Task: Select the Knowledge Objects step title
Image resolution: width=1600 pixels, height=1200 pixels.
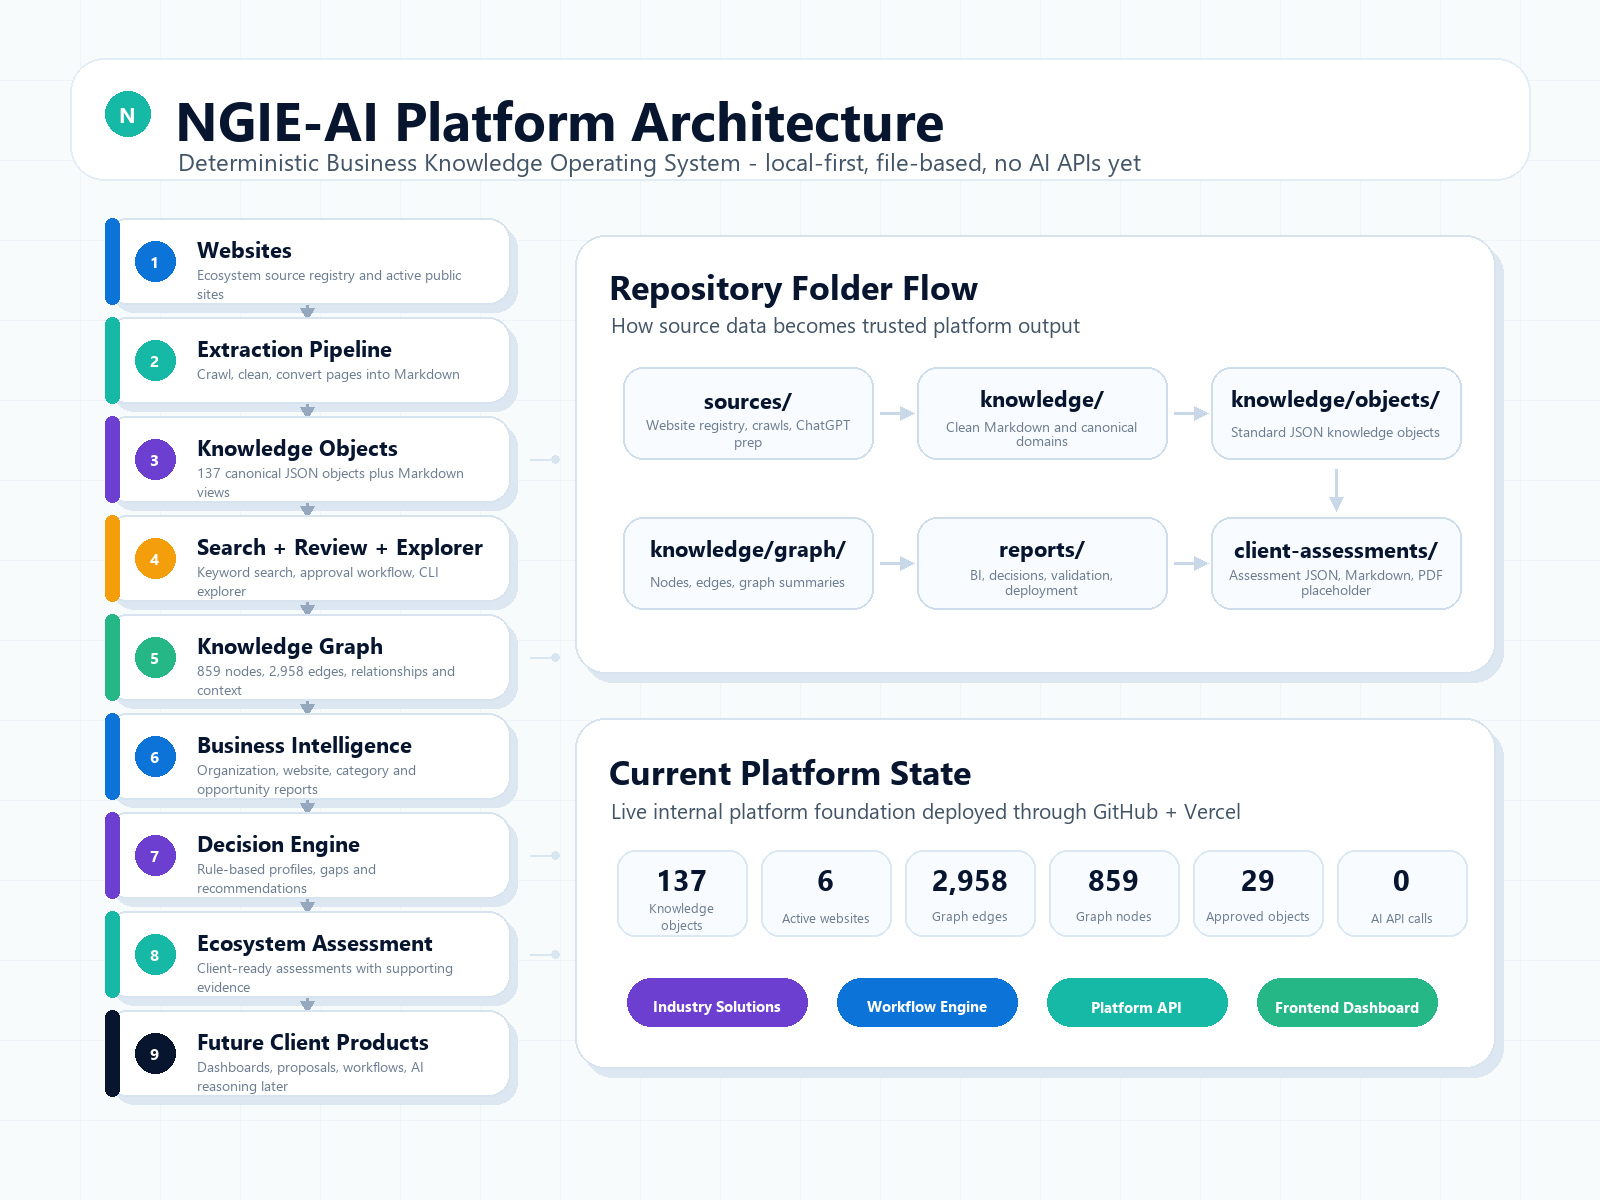Action: [297, 449]
